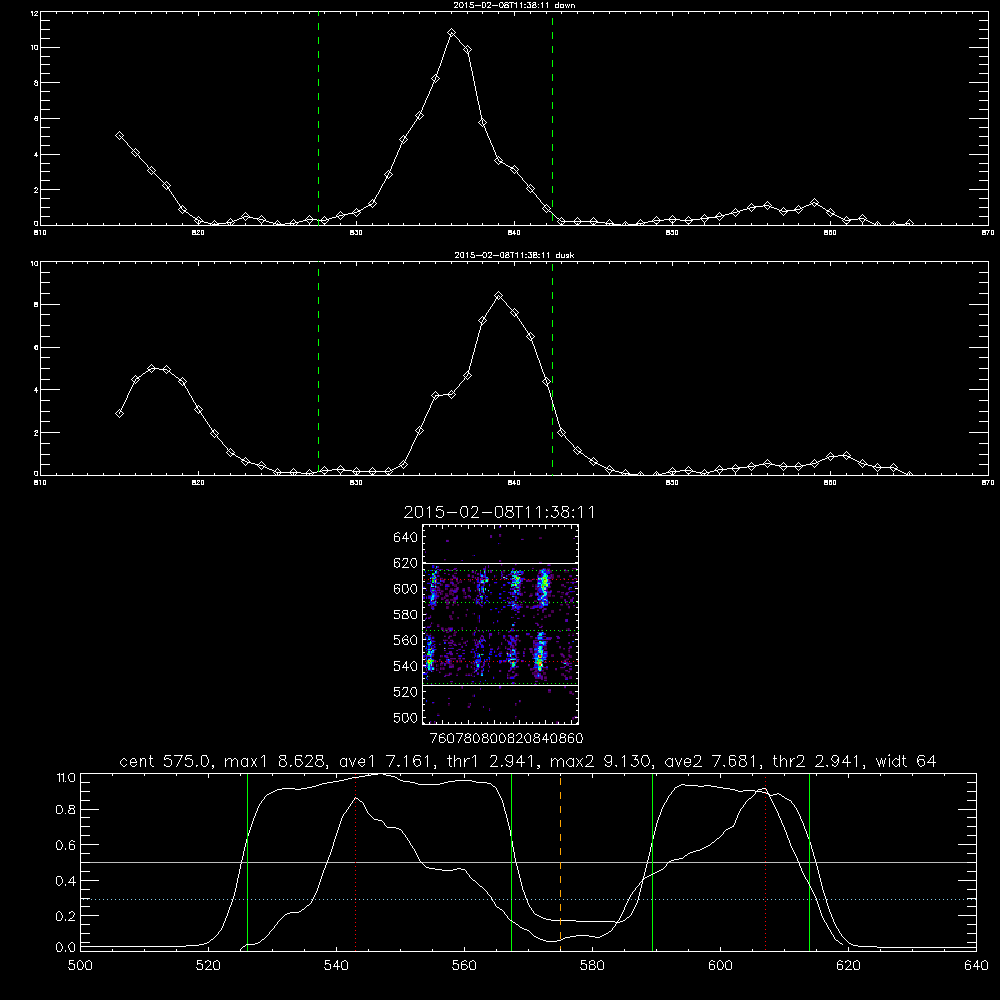
Task: Click the "0.2" y-axis label of bottom plot
Action: coord(66,916)
